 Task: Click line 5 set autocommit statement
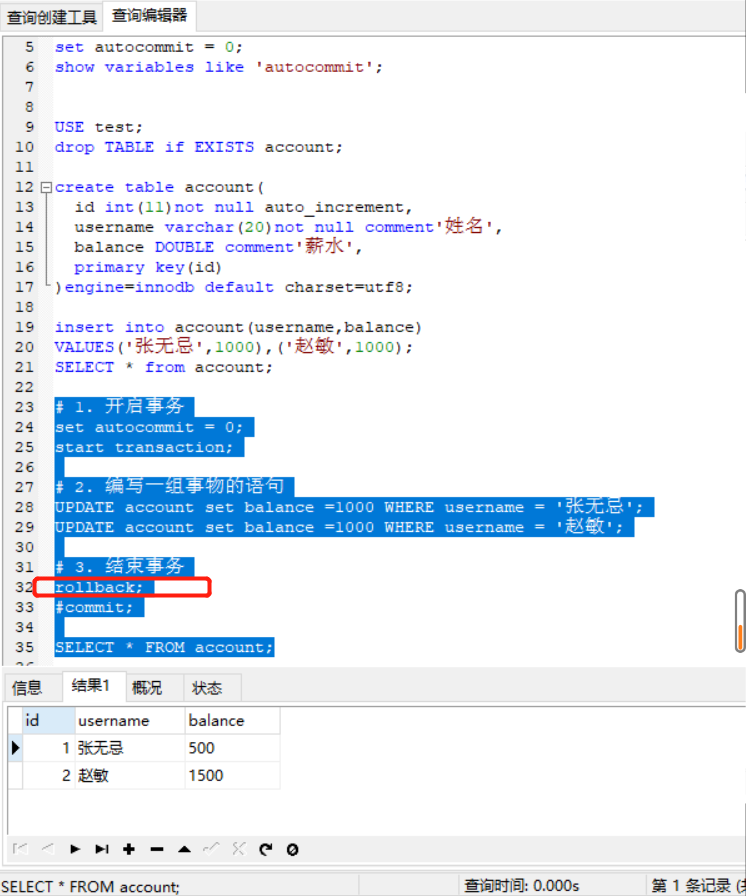[149, 47]
